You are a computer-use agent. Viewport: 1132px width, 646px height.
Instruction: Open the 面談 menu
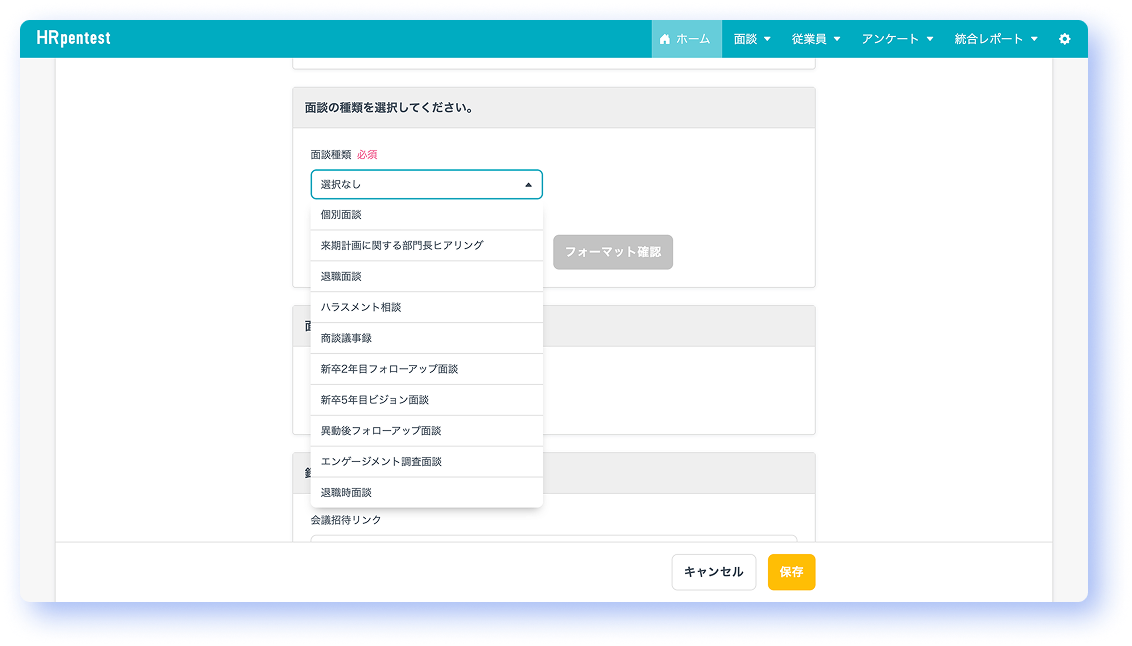point(752,39)
